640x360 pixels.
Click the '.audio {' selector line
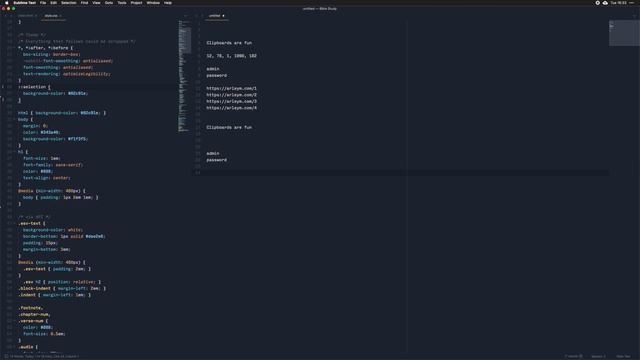tap(28, 347)
